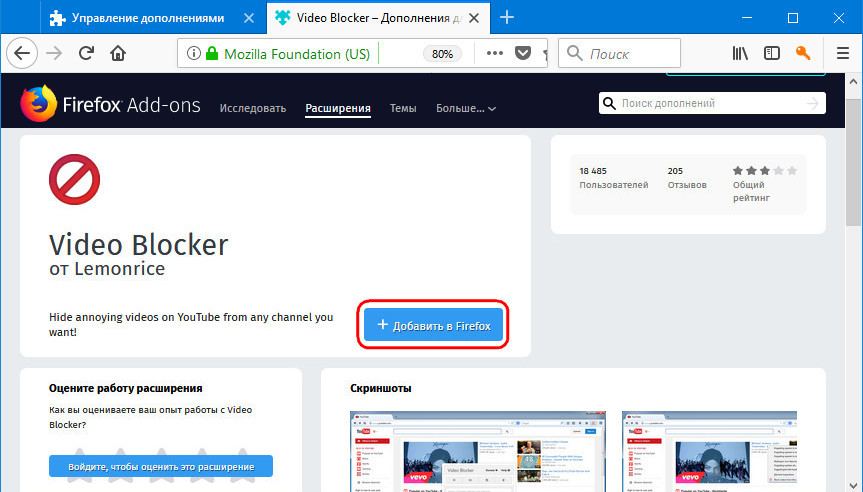Reload the current page
The image size is (863, 492).
point(86,53)
